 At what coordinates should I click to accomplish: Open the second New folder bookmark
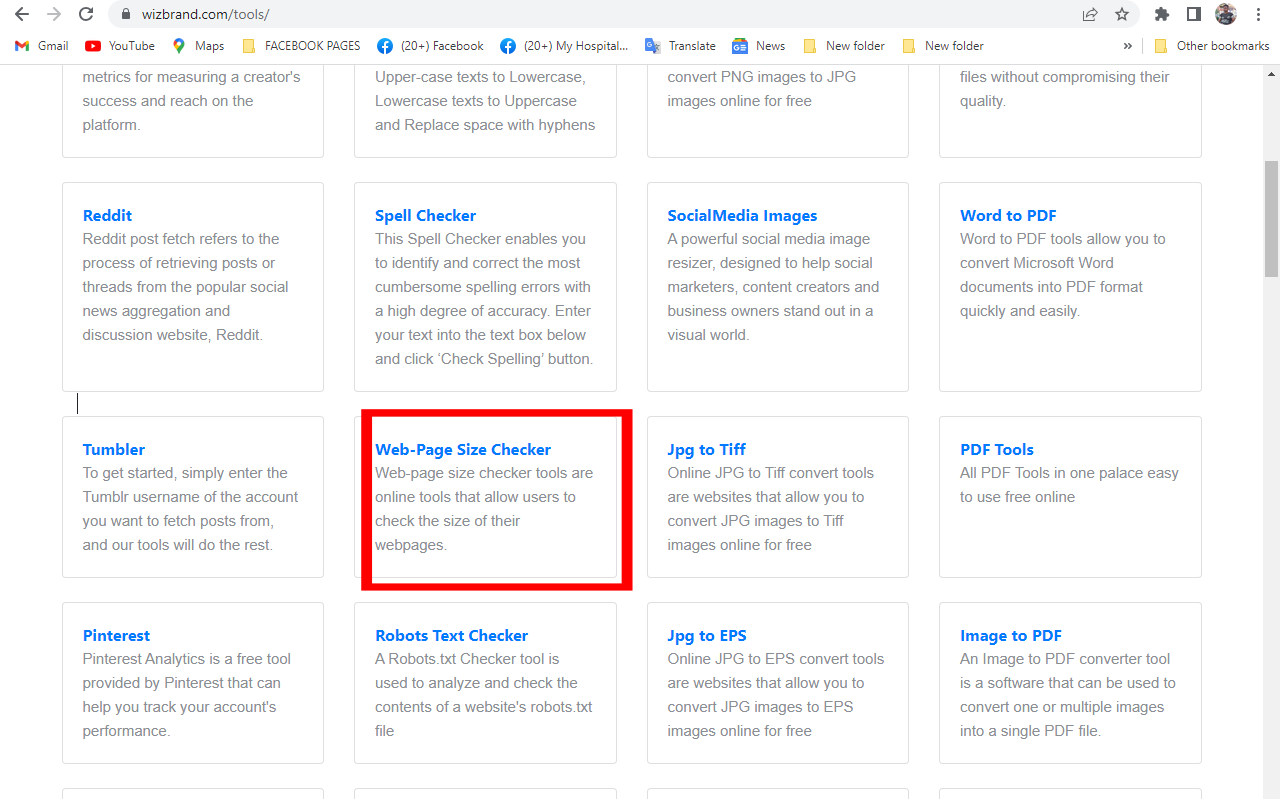tap(943, 46)
